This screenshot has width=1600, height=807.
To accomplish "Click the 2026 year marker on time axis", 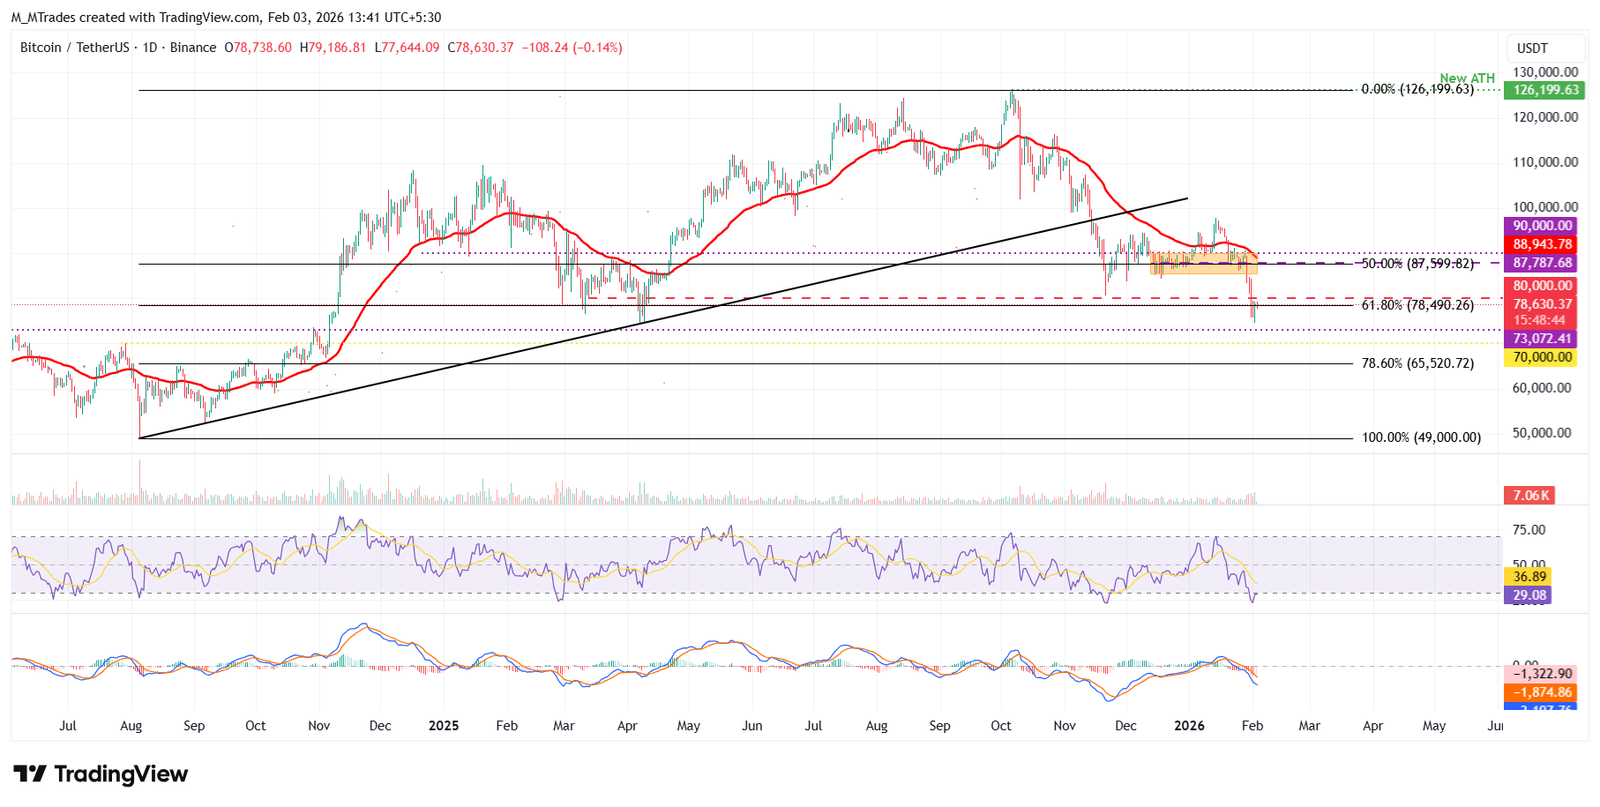I will pyautogui.click(x=1188, y=725).
